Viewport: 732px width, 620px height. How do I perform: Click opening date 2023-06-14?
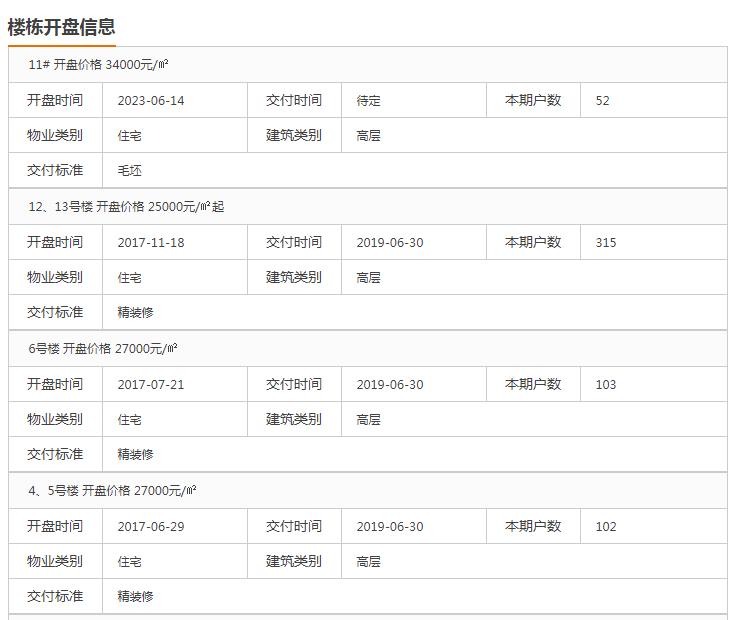point(151,100)
